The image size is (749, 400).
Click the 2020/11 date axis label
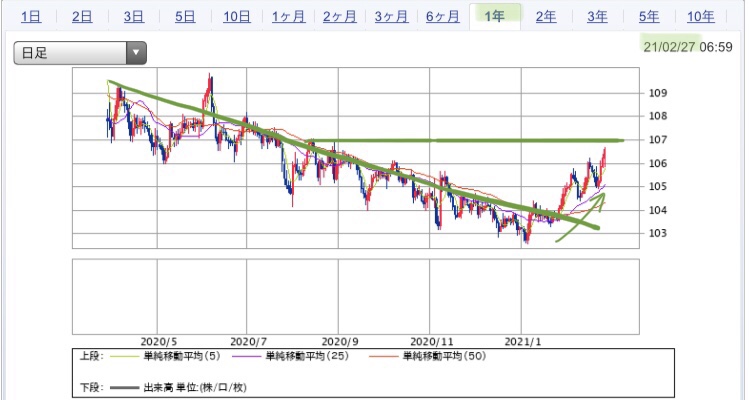[x=431, y=342]
